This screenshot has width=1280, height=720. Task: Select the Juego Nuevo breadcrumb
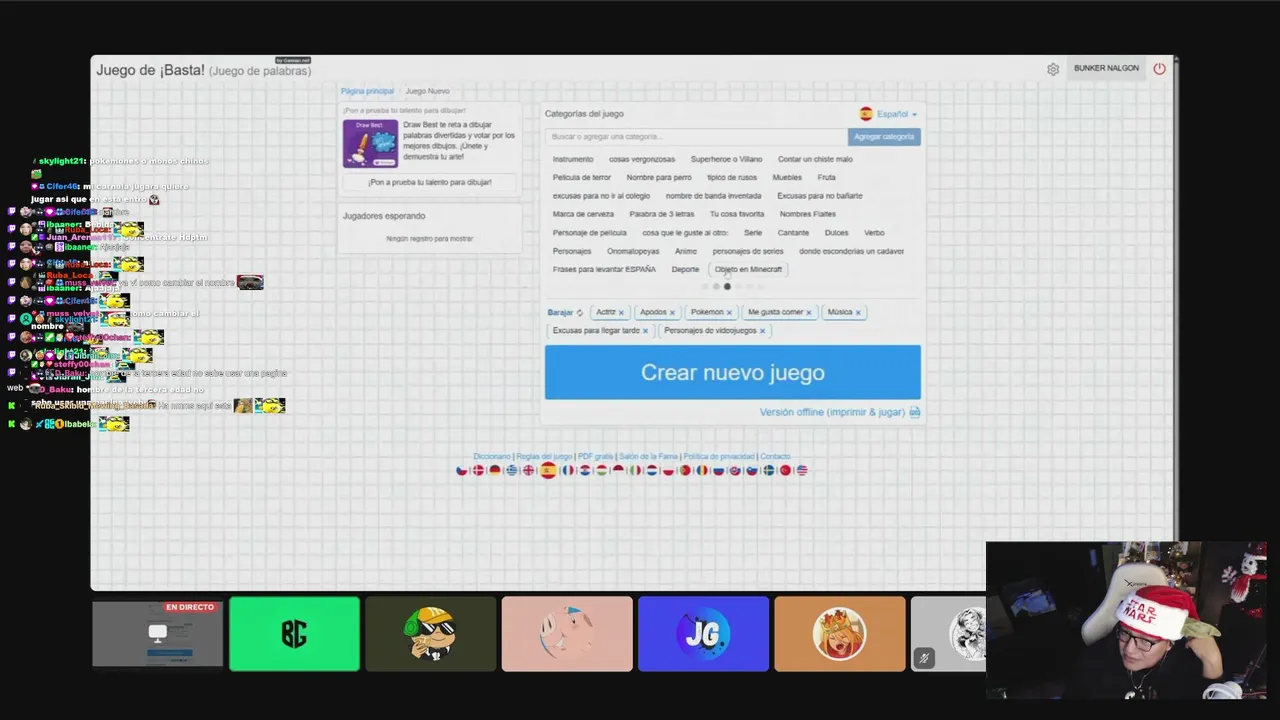pos(427,91)
